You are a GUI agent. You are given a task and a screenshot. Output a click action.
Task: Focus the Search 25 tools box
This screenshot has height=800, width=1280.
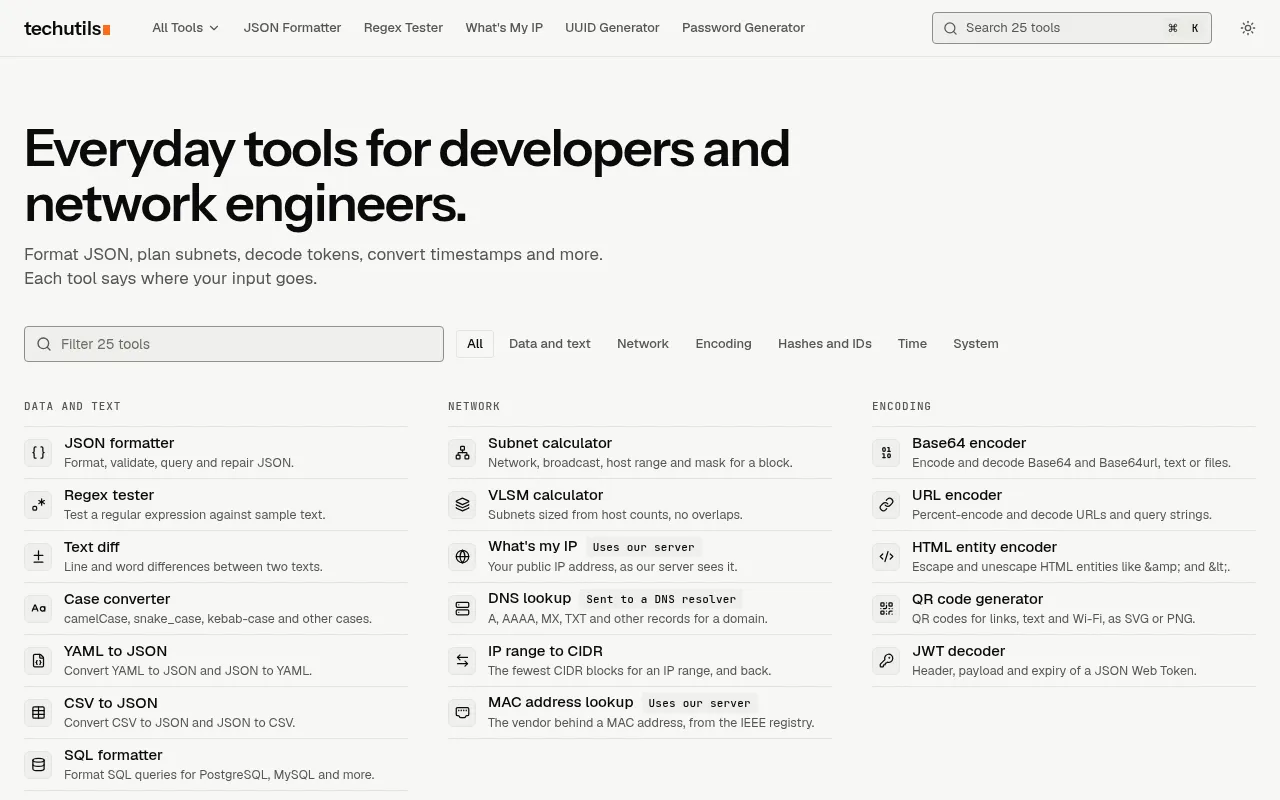click(1071, 28)
